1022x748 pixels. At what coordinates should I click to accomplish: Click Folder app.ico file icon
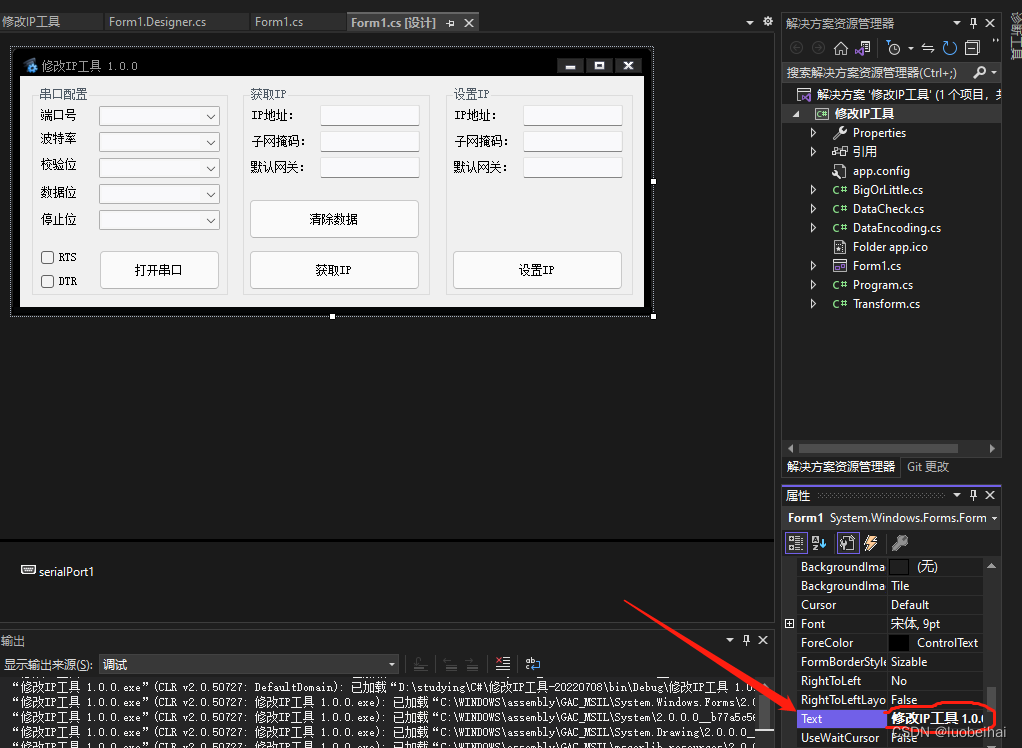(840, 247)
